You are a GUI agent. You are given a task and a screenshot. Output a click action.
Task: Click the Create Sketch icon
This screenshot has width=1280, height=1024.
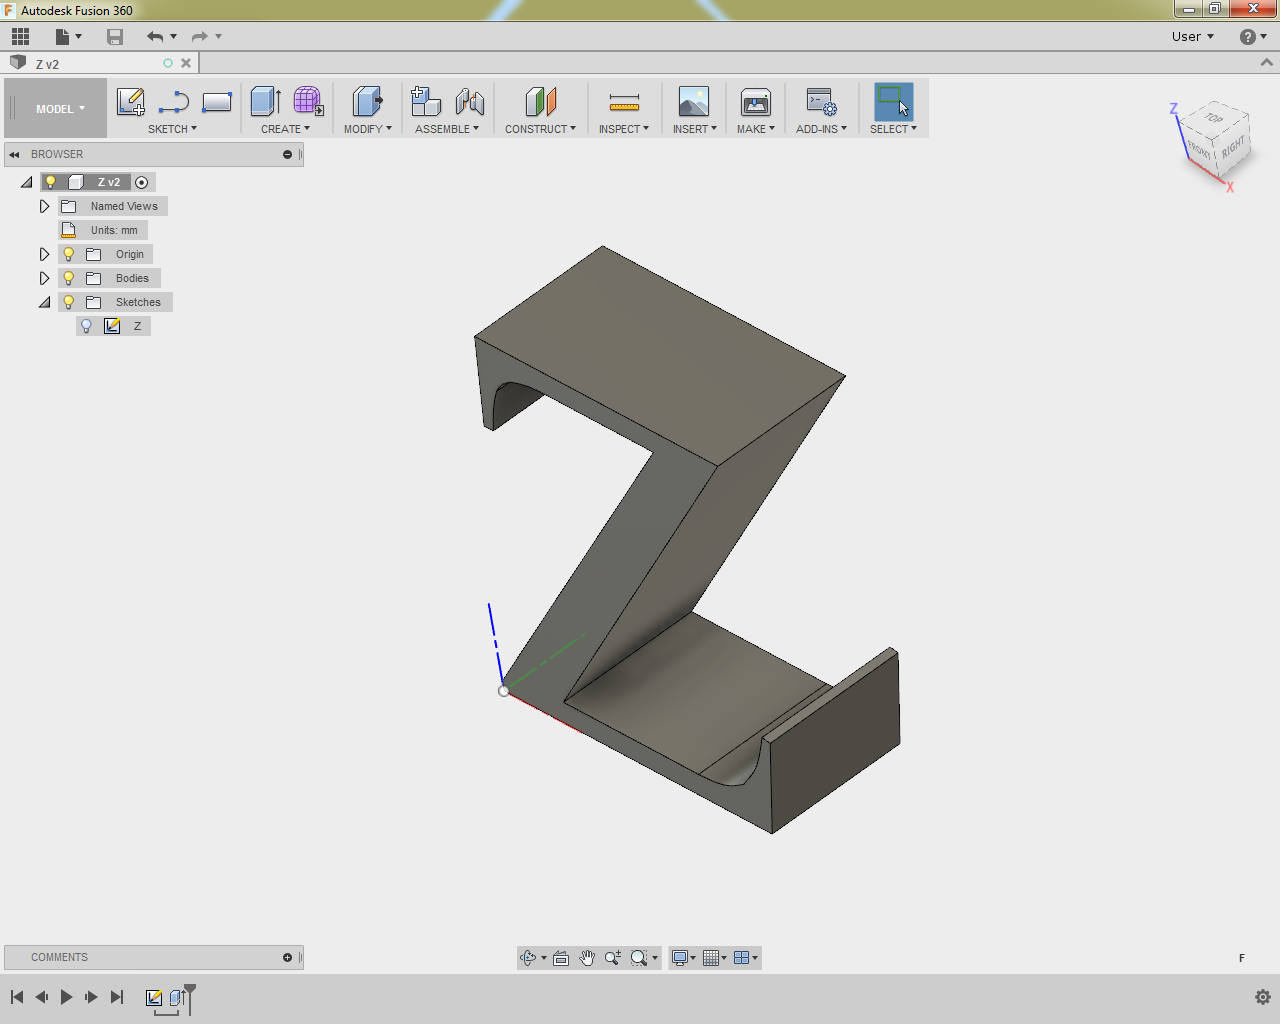tap(130, 102)
